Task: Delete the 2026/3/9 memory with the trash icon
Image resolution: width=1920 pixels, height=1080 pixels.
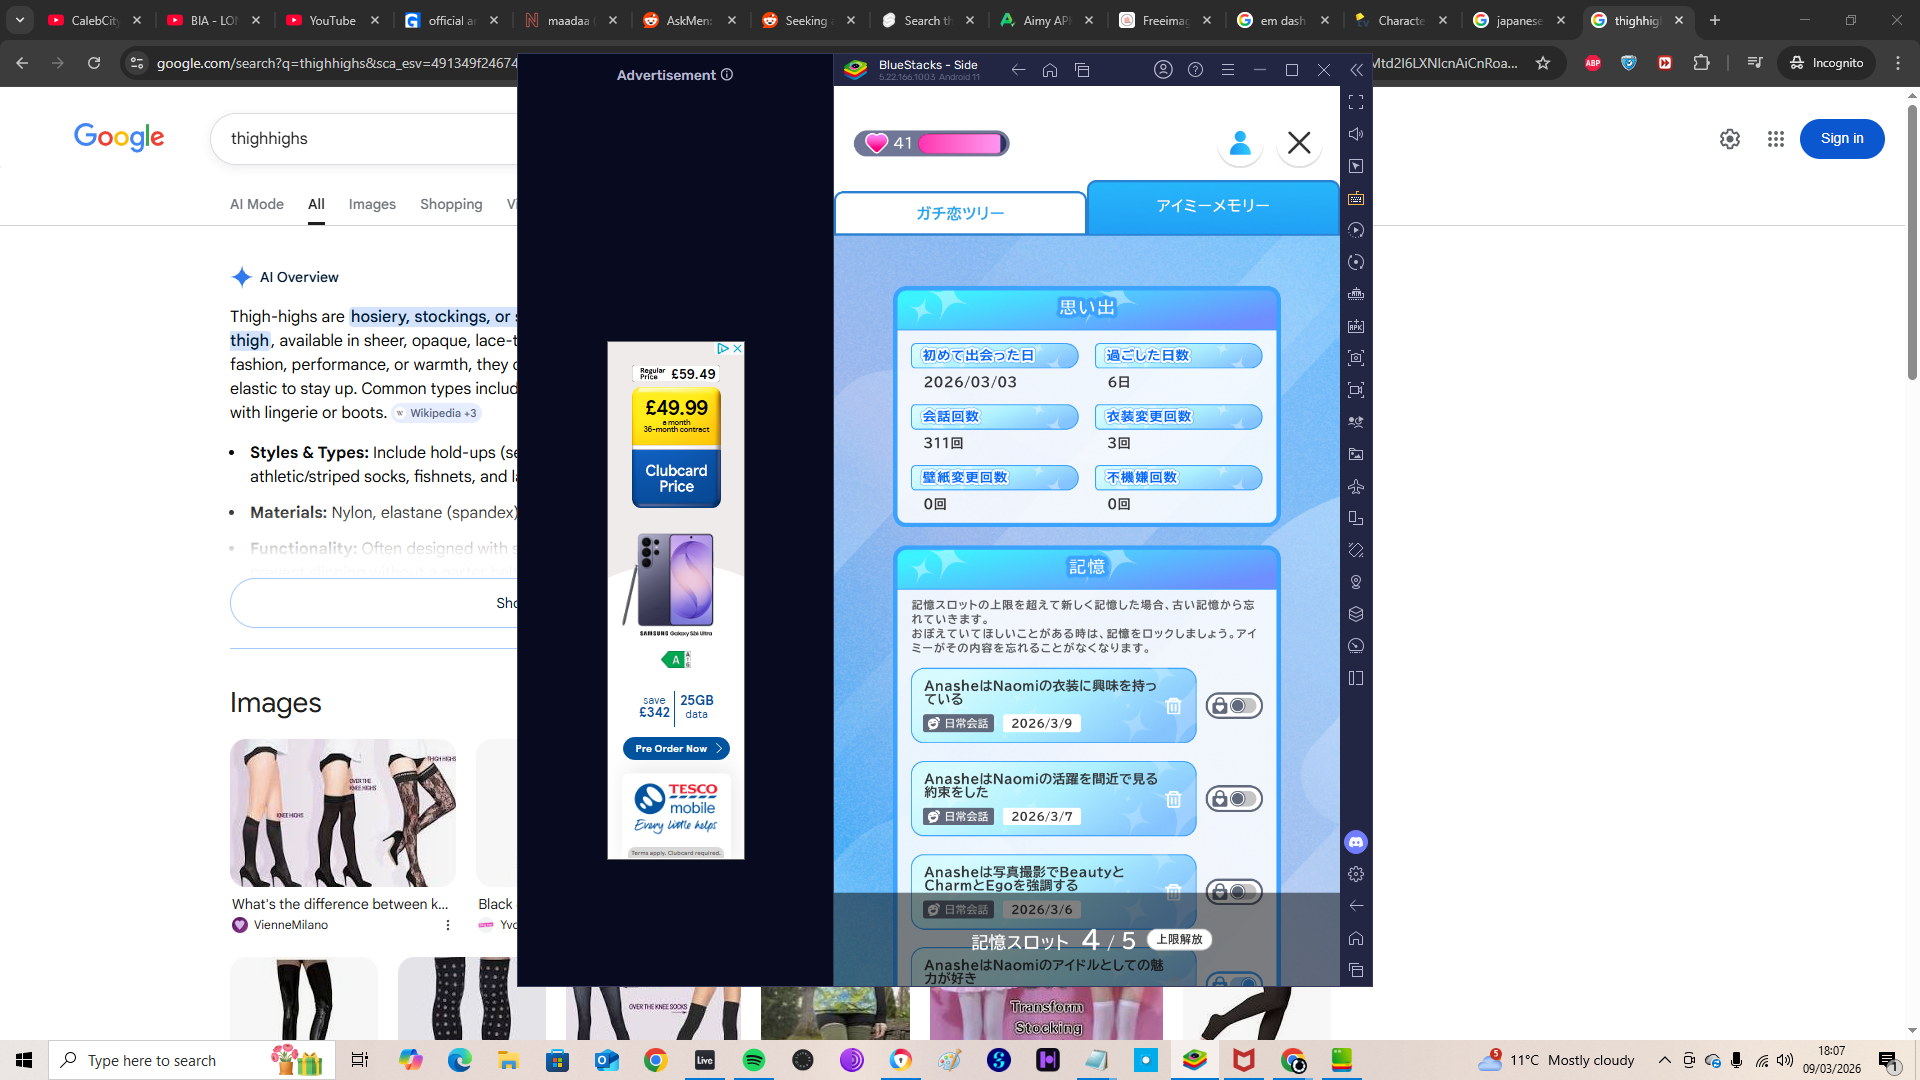Action: pos(1173,706)
